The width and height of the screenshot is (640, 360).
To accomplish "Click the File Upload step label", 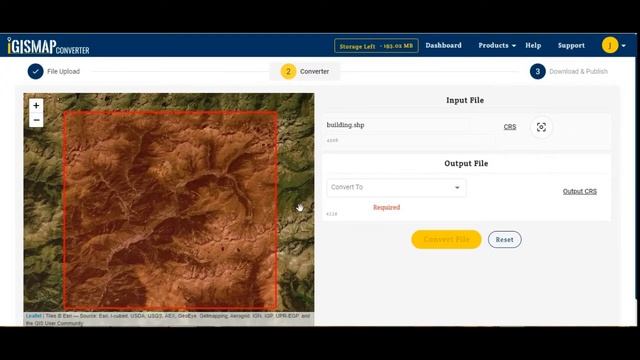I will tap(63, 71).
